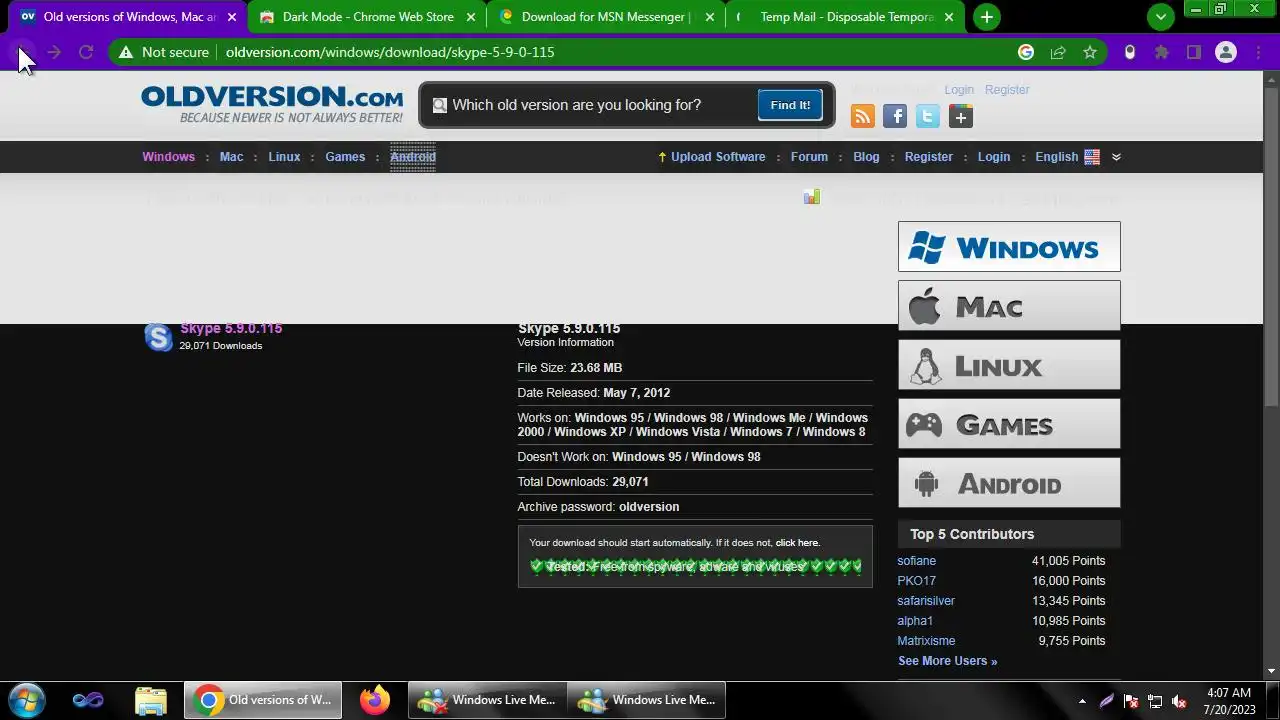Open the browser side panel
This screenshot has height=720, width=1280.
coord(1193,52)
